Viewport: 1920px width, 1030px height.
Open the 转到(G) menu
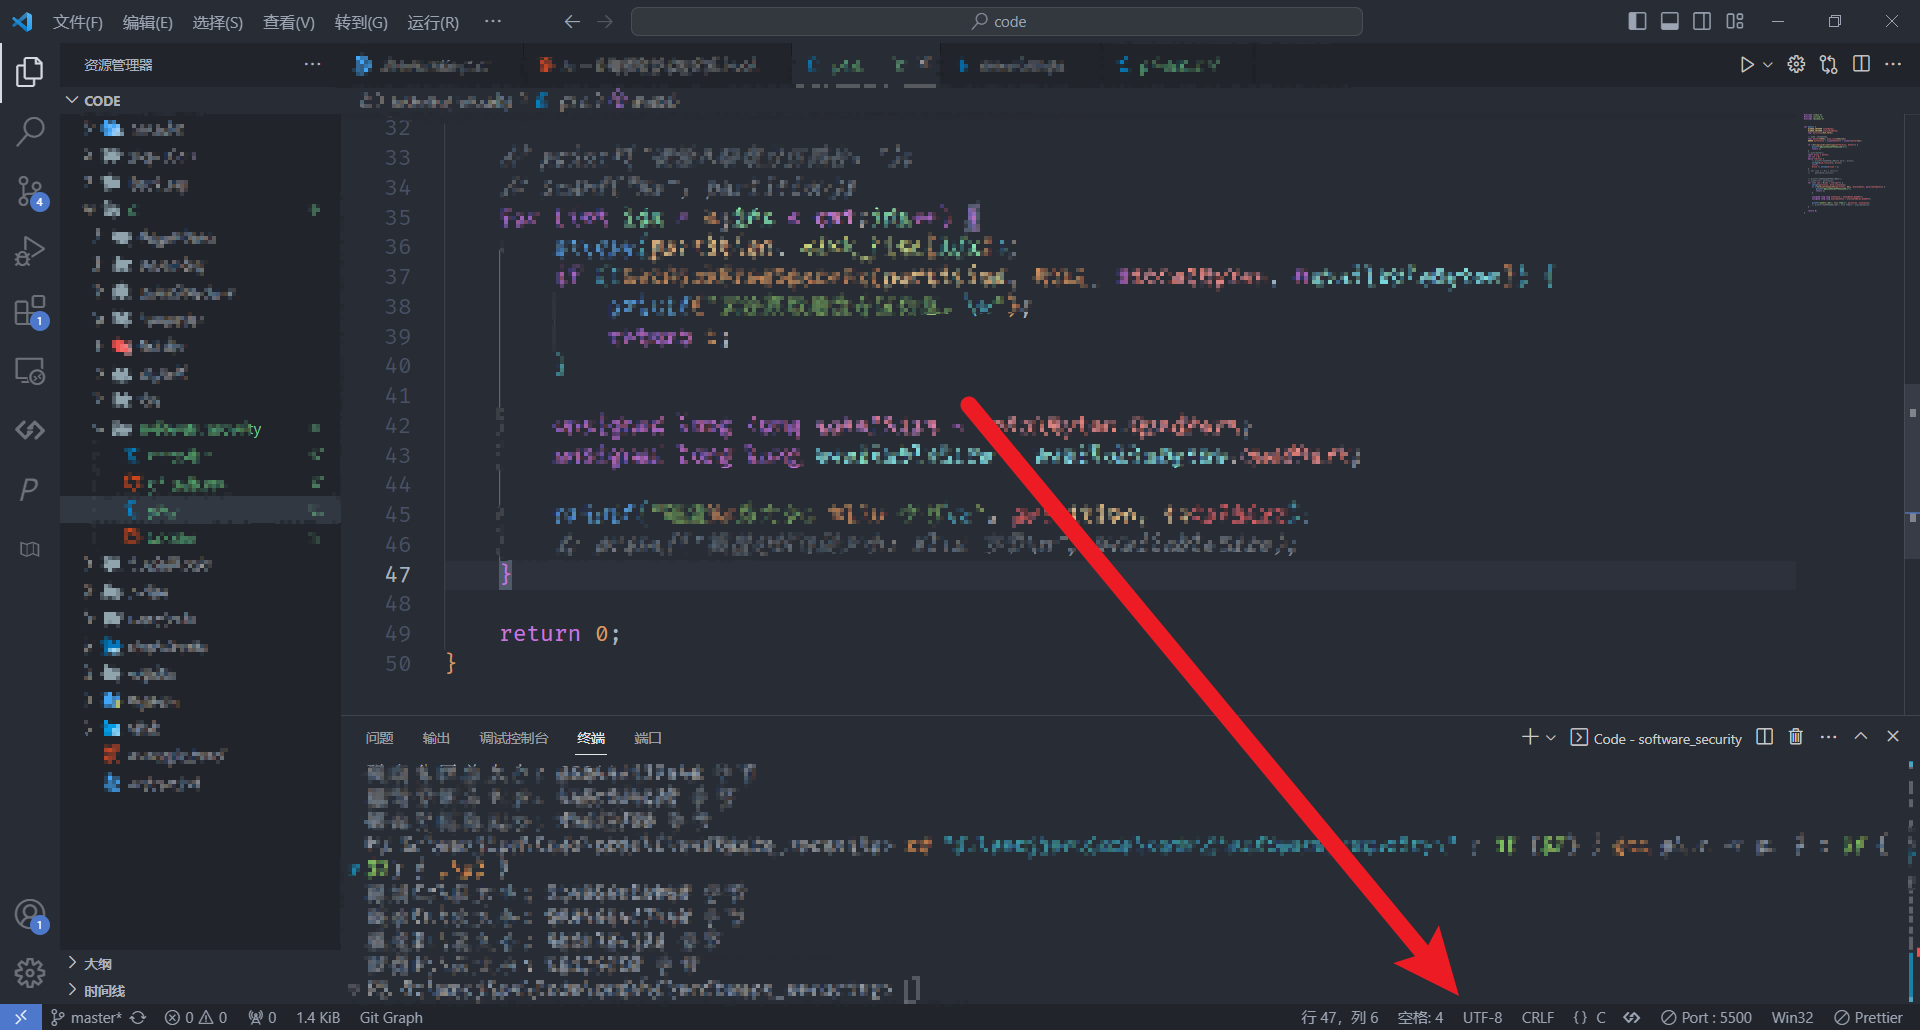pos(361,22)
